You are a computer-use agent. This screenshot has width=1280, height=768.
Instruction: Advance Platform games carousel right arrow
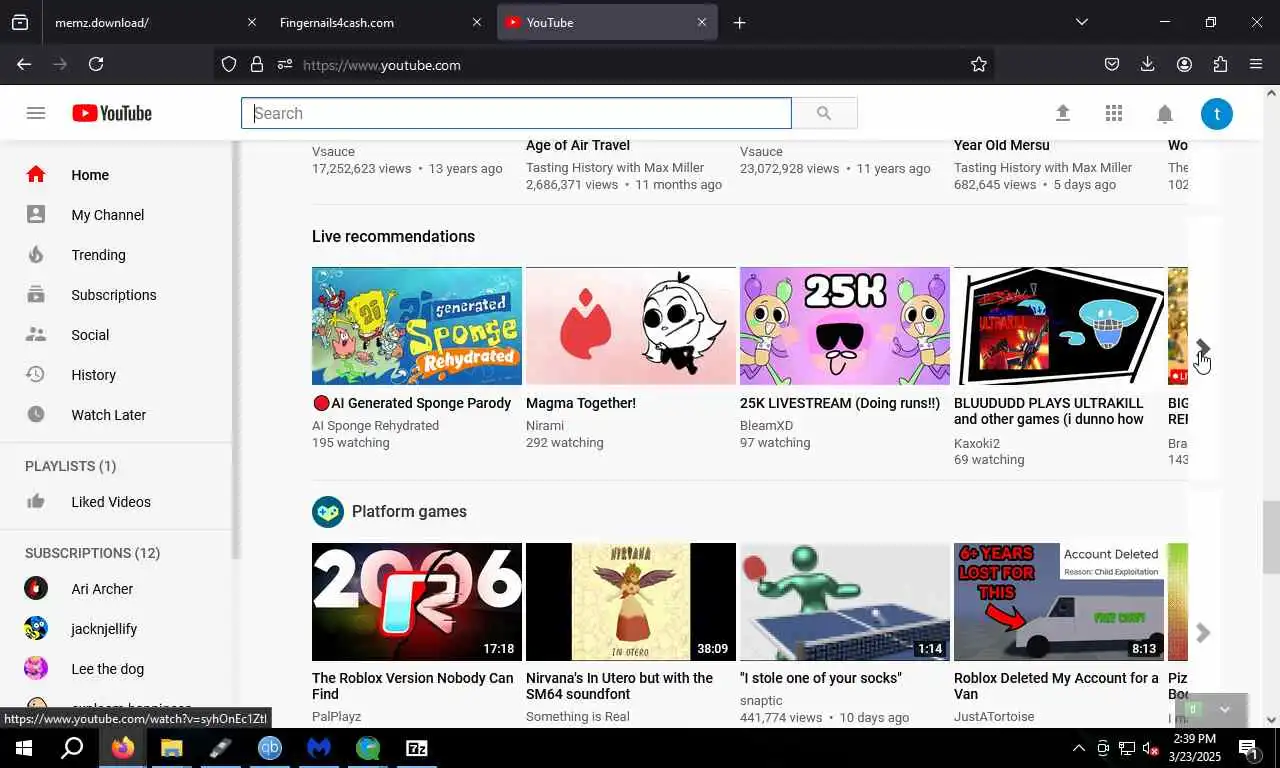coord(1203,633)
